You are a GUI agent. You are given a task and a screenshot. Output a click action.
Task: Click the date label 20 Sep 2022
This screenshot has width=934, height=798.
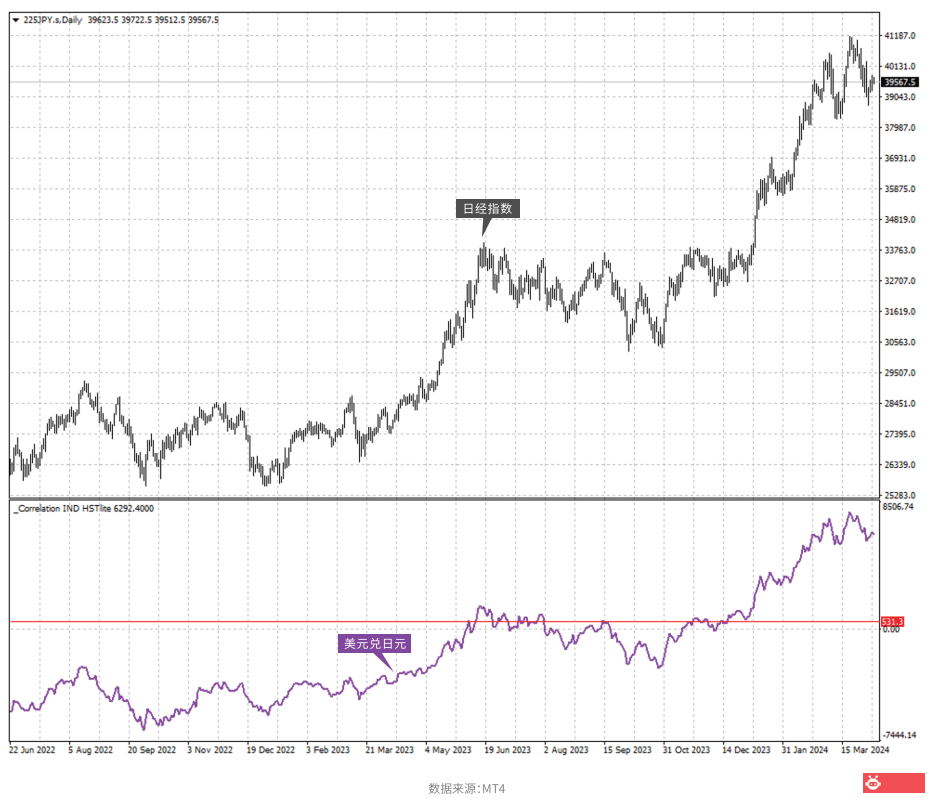pos(152,750)
